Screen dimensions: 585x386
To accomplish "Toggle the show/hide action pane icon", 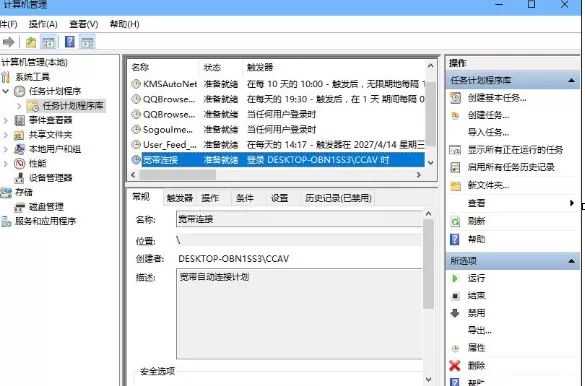I will pyautogui.click(x=87, y=42).
